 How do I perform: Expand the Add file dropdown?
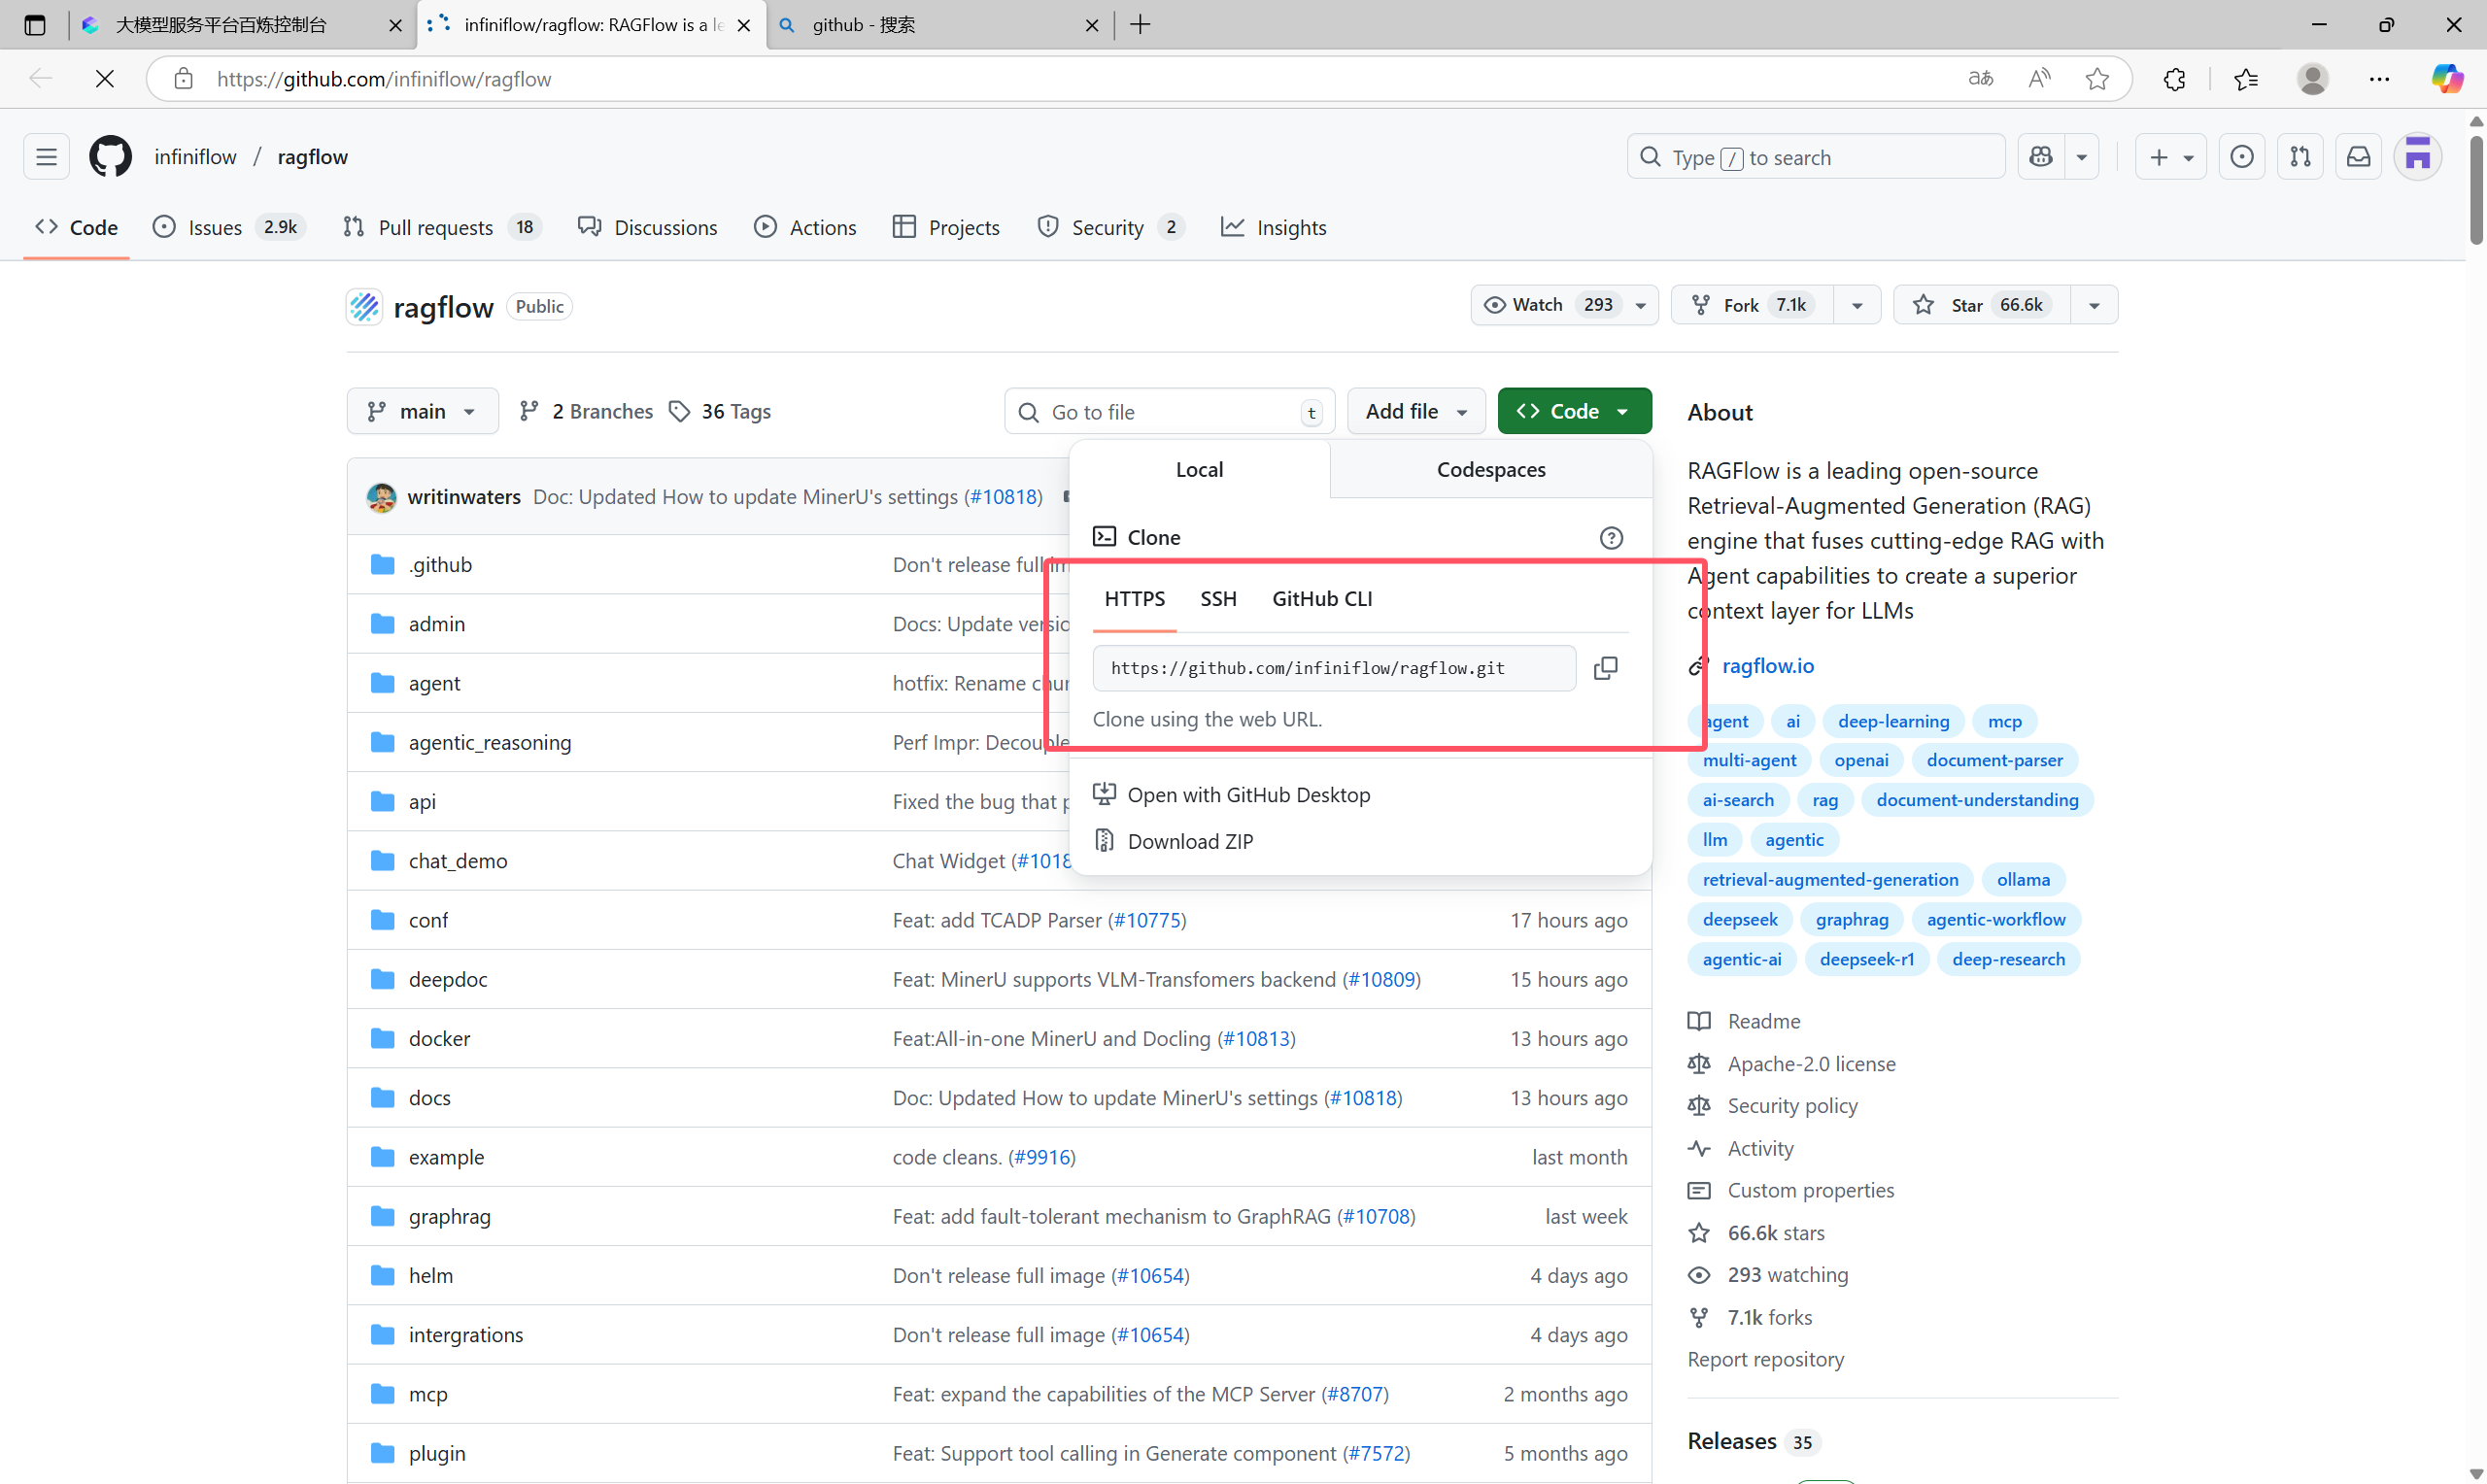pos(1416,411)
